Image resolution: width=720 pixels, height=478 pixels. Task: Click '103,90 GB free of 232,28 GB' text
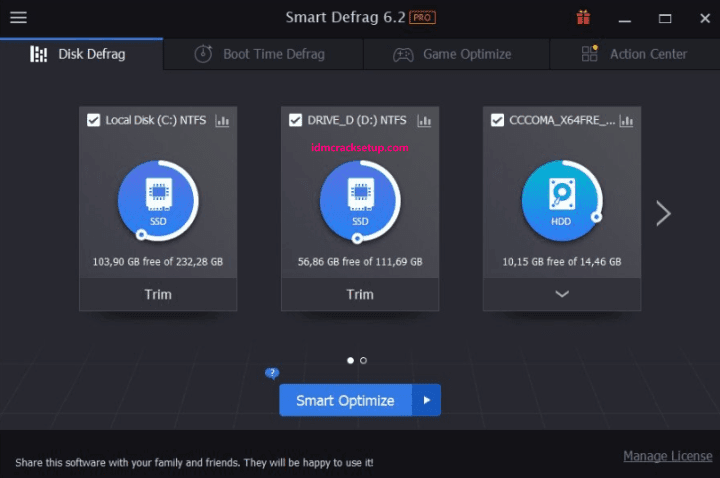pyautogui.click(x=158, y=262)
